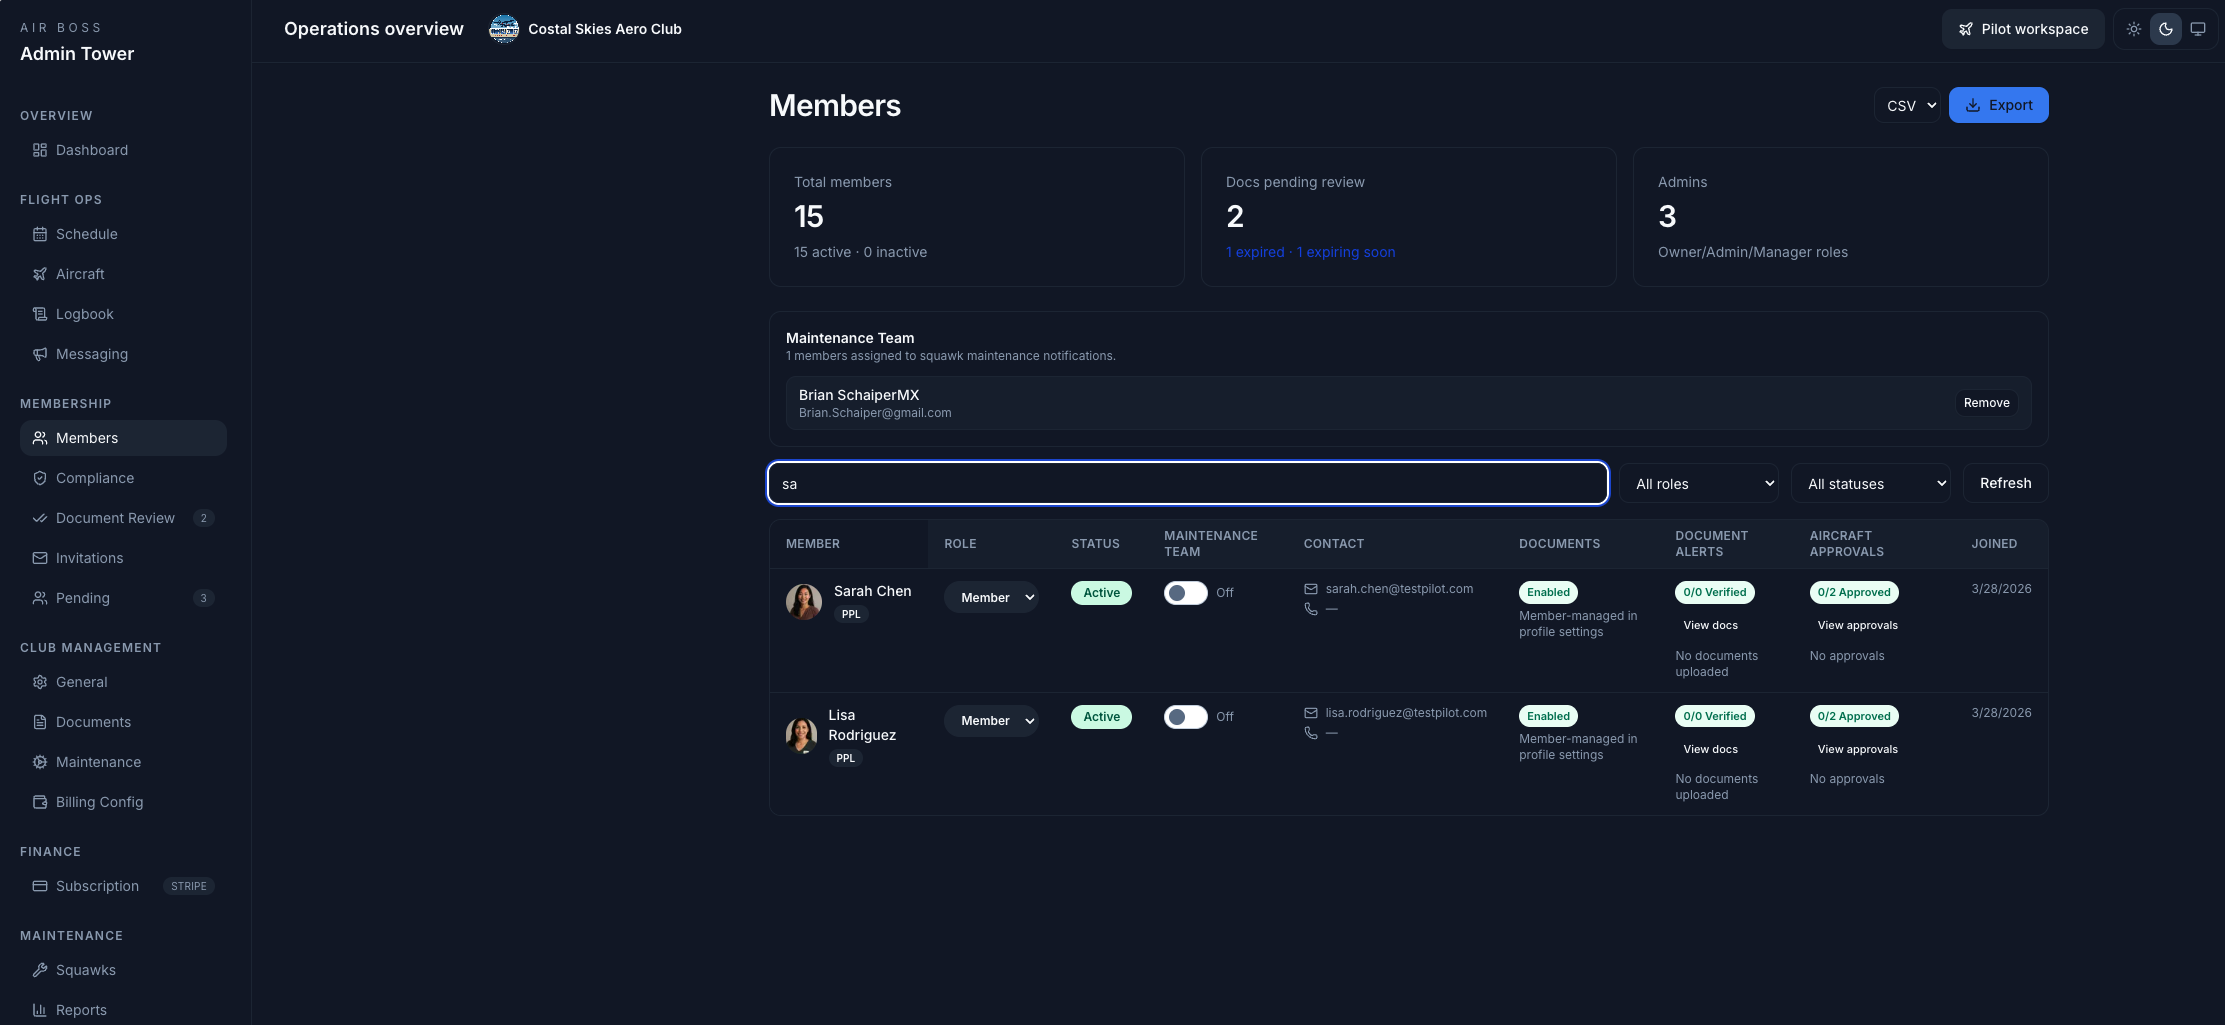Select the Aircraft section icon
Screen dimensions: 2225x1025
tap(40, 274)
